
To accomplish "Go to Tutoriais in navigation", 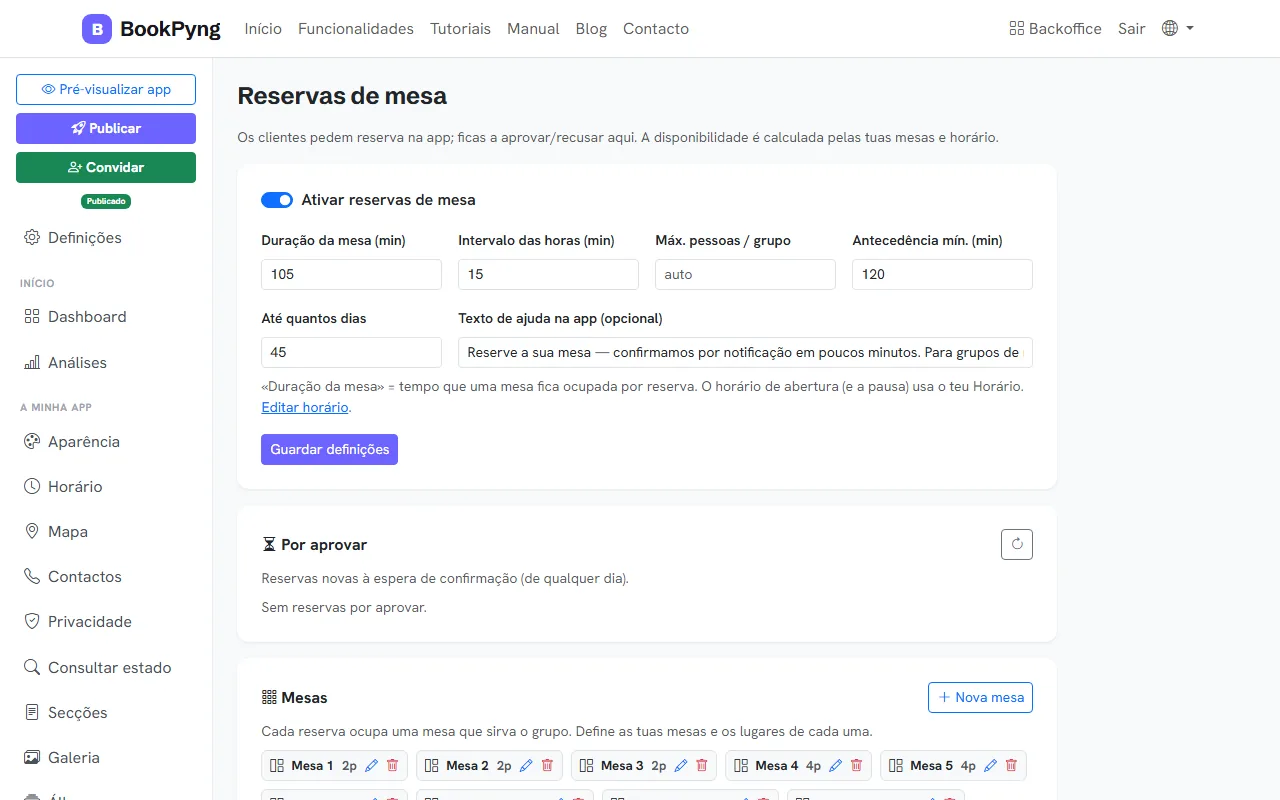I will tap(460, 29).
